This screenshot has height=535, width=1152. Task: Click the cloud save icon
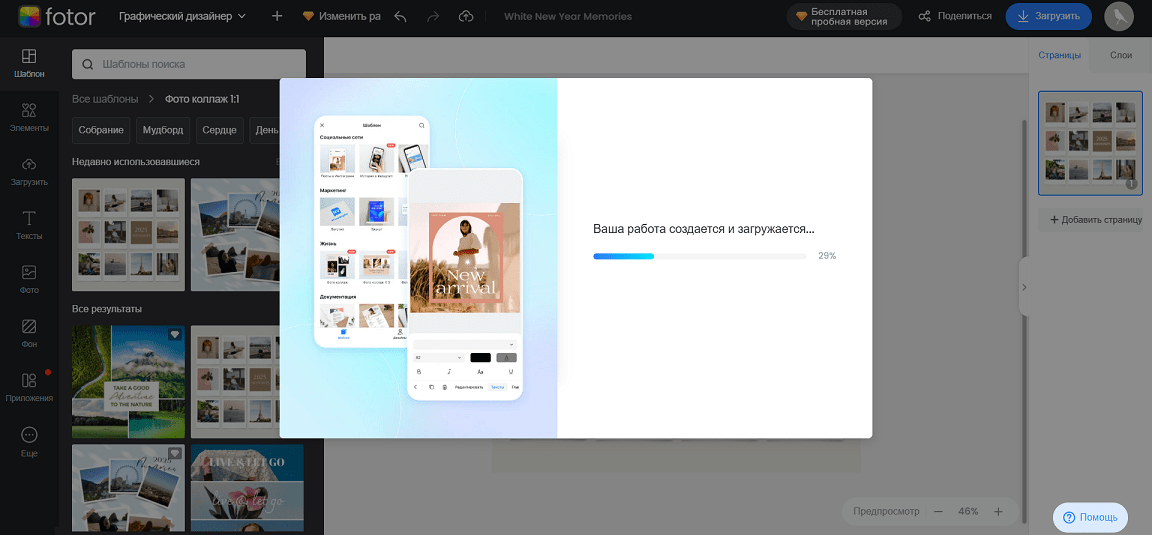pyautogui.click(x=466, y=16)
